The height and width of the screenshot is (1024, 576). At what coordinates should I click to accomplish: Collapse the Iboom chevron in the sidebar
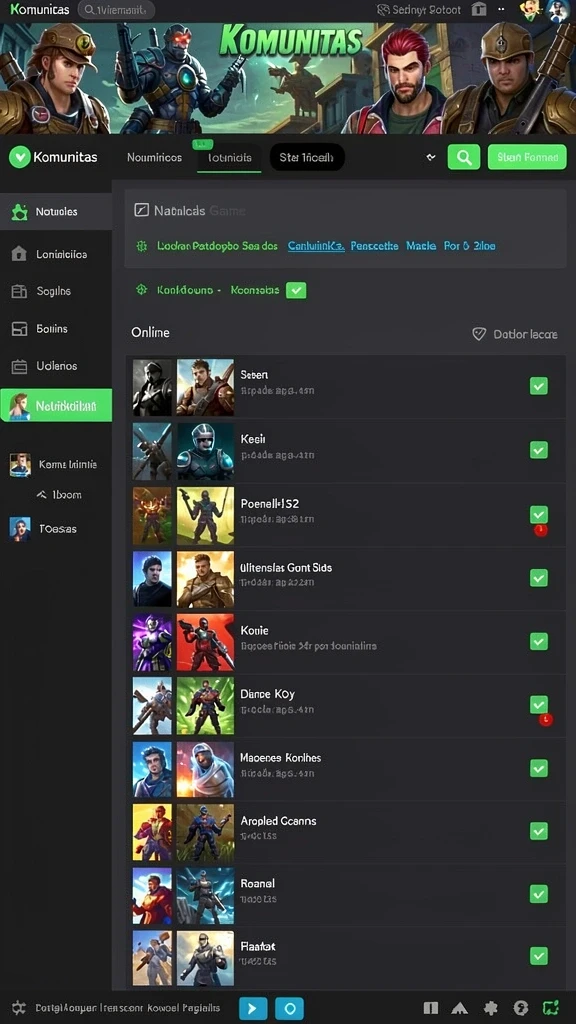click(41, 494)
